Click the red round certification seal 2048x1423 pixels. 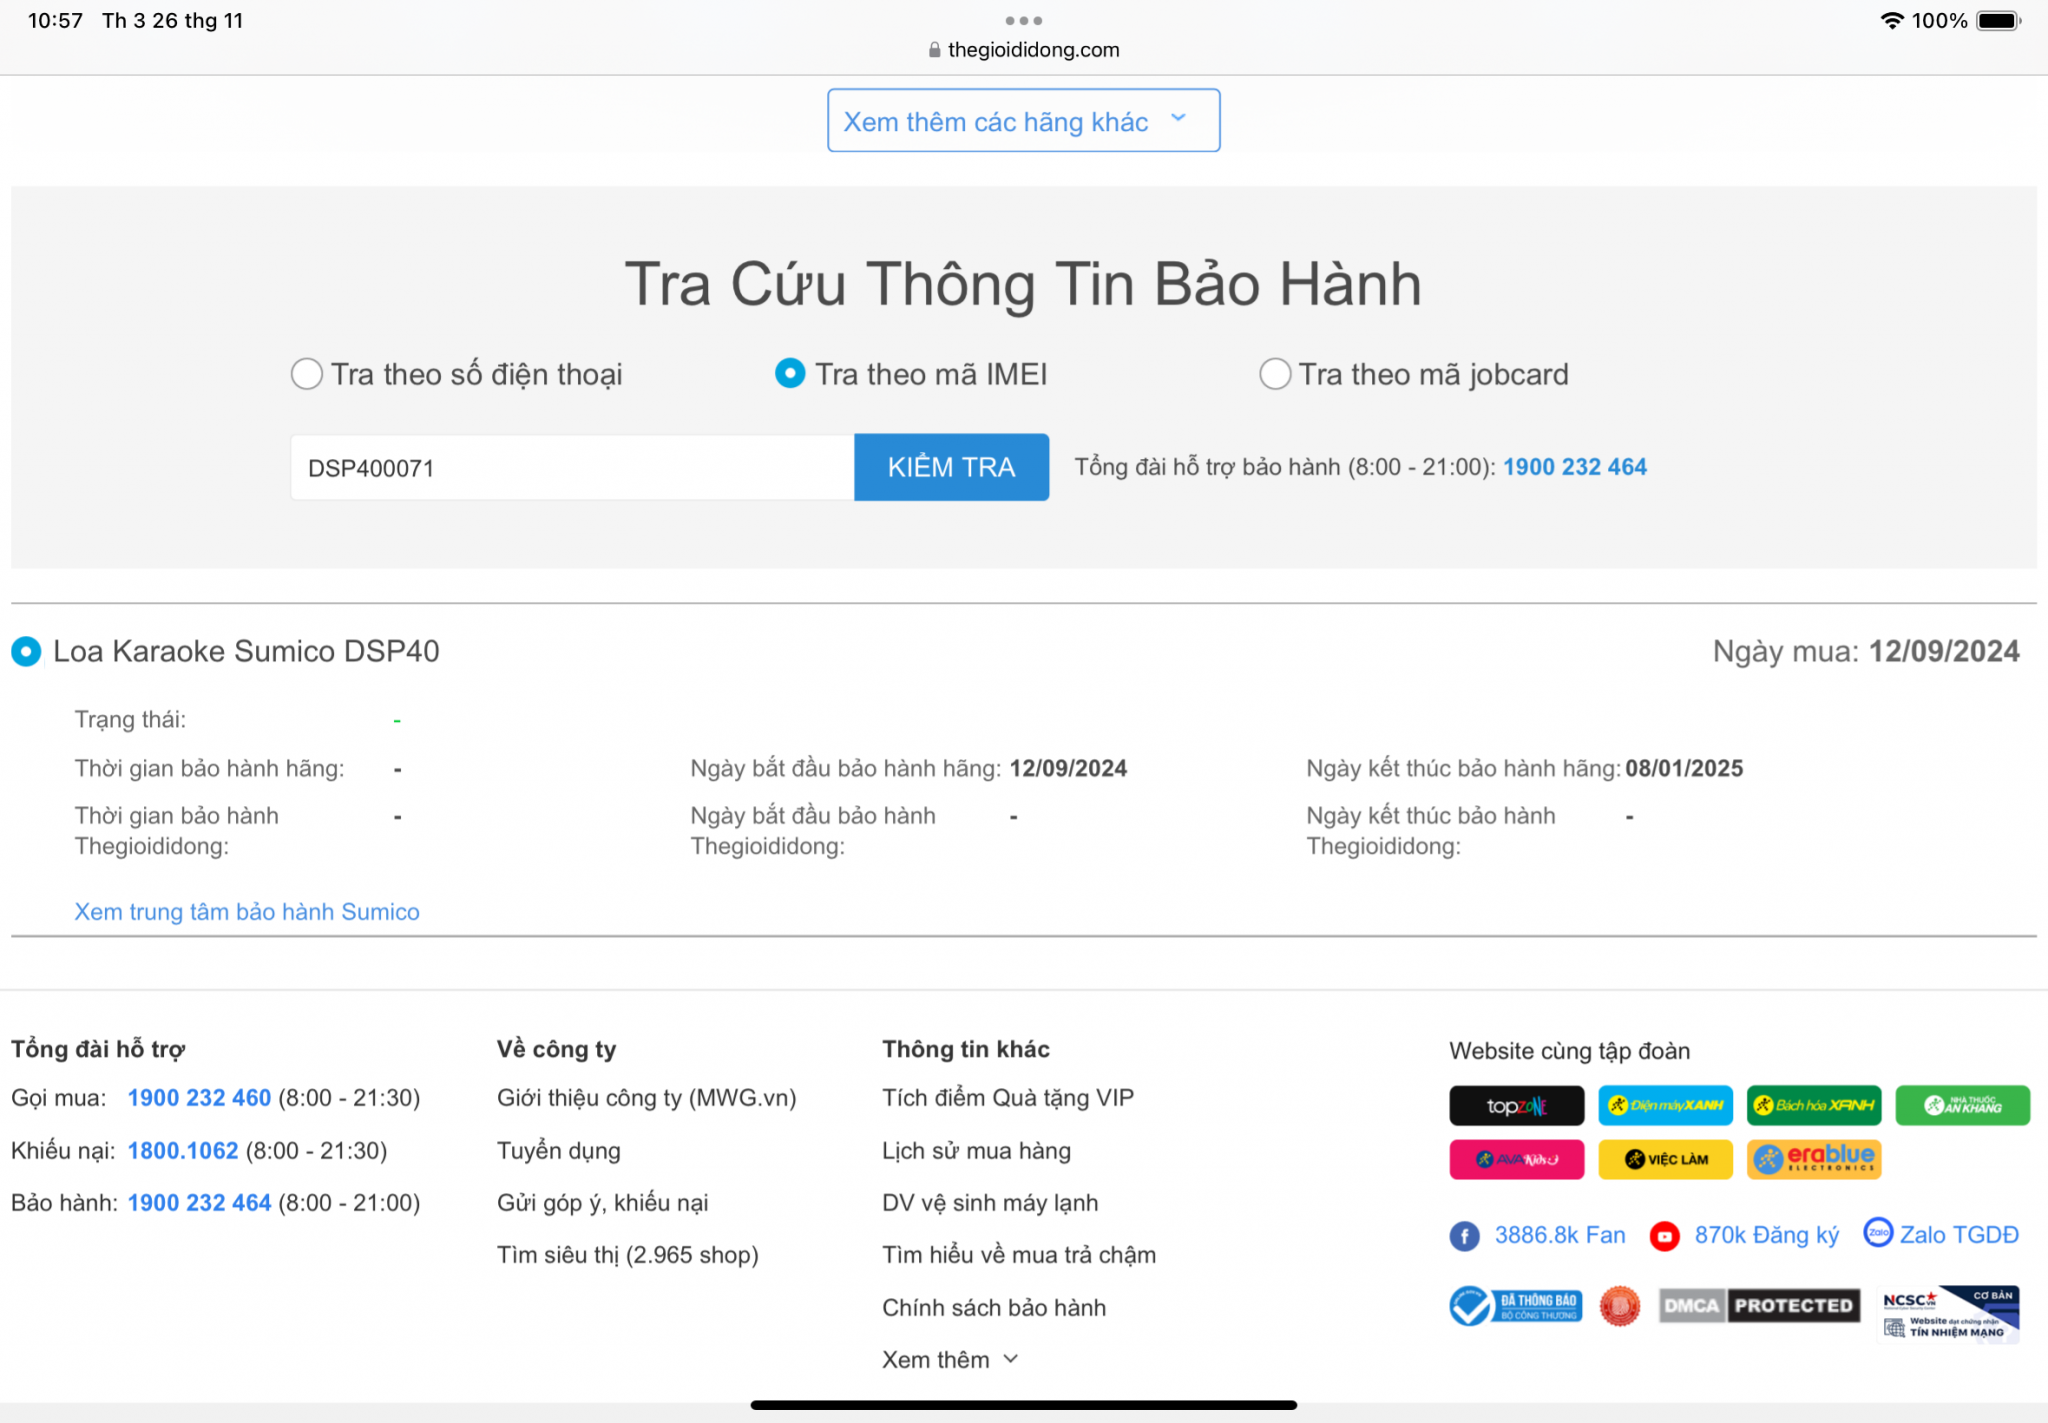click(x=1619, y=1306)
